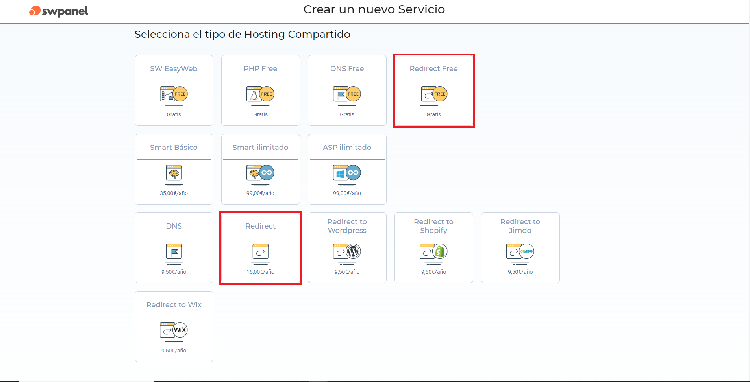Click the "Crear un nuevo Servicio" heading
Viewport: 750px width, 382px height.
(374, 10)
